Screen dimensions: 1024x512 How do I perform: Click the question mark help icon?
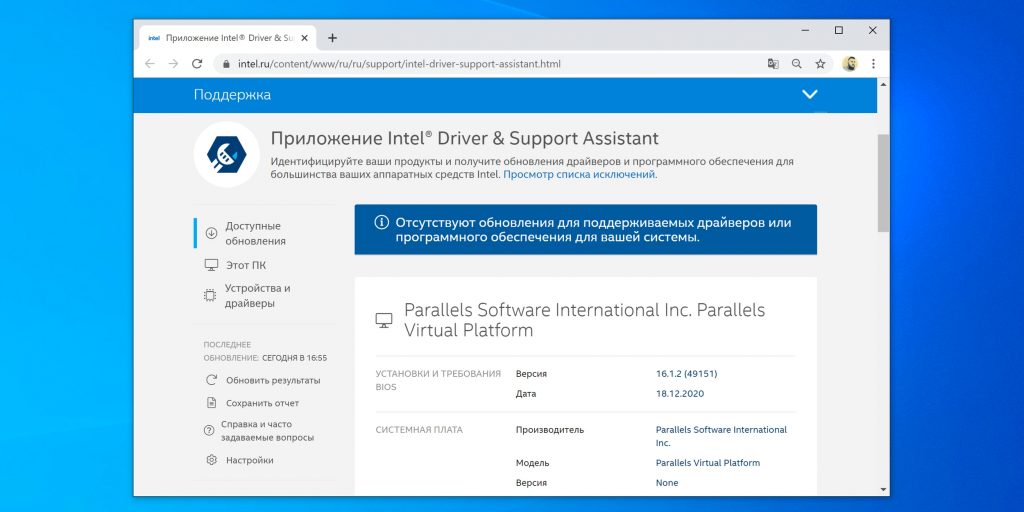click(209, 430)
